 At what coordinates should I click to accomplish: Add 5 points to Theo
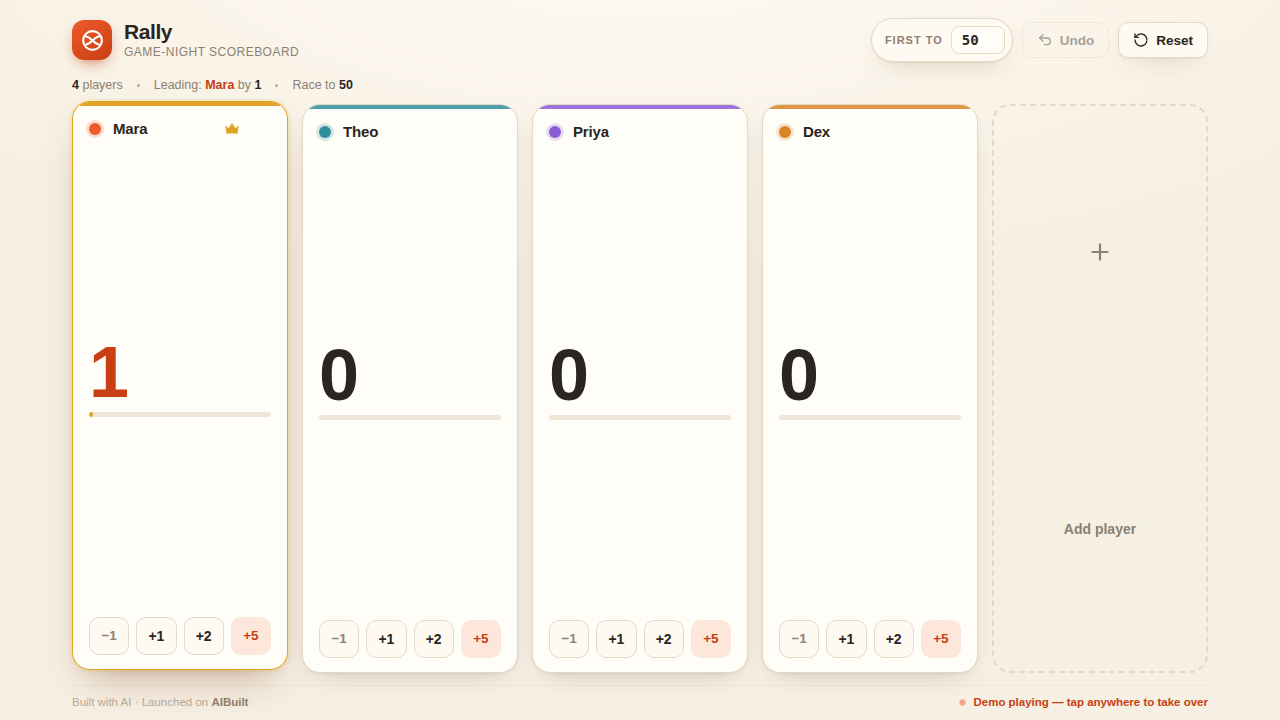pos(481,639)
